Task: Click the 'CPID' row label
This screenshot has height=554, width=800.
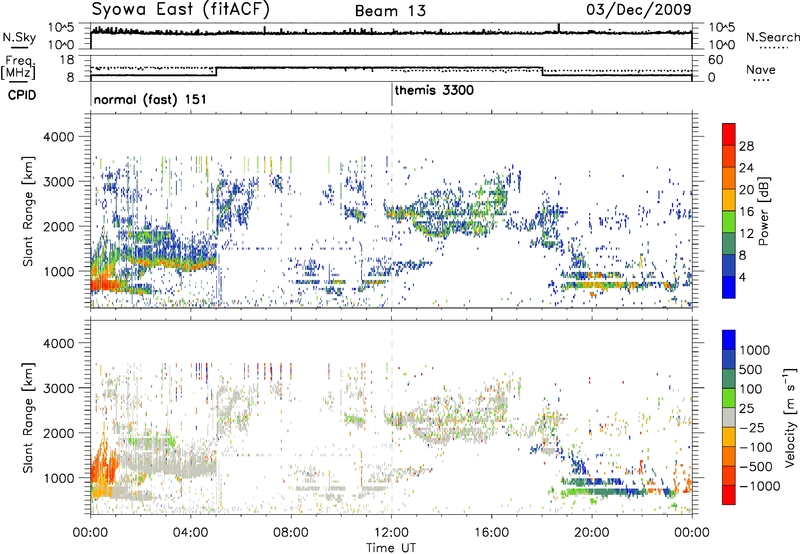Action: tap(22, 95)
